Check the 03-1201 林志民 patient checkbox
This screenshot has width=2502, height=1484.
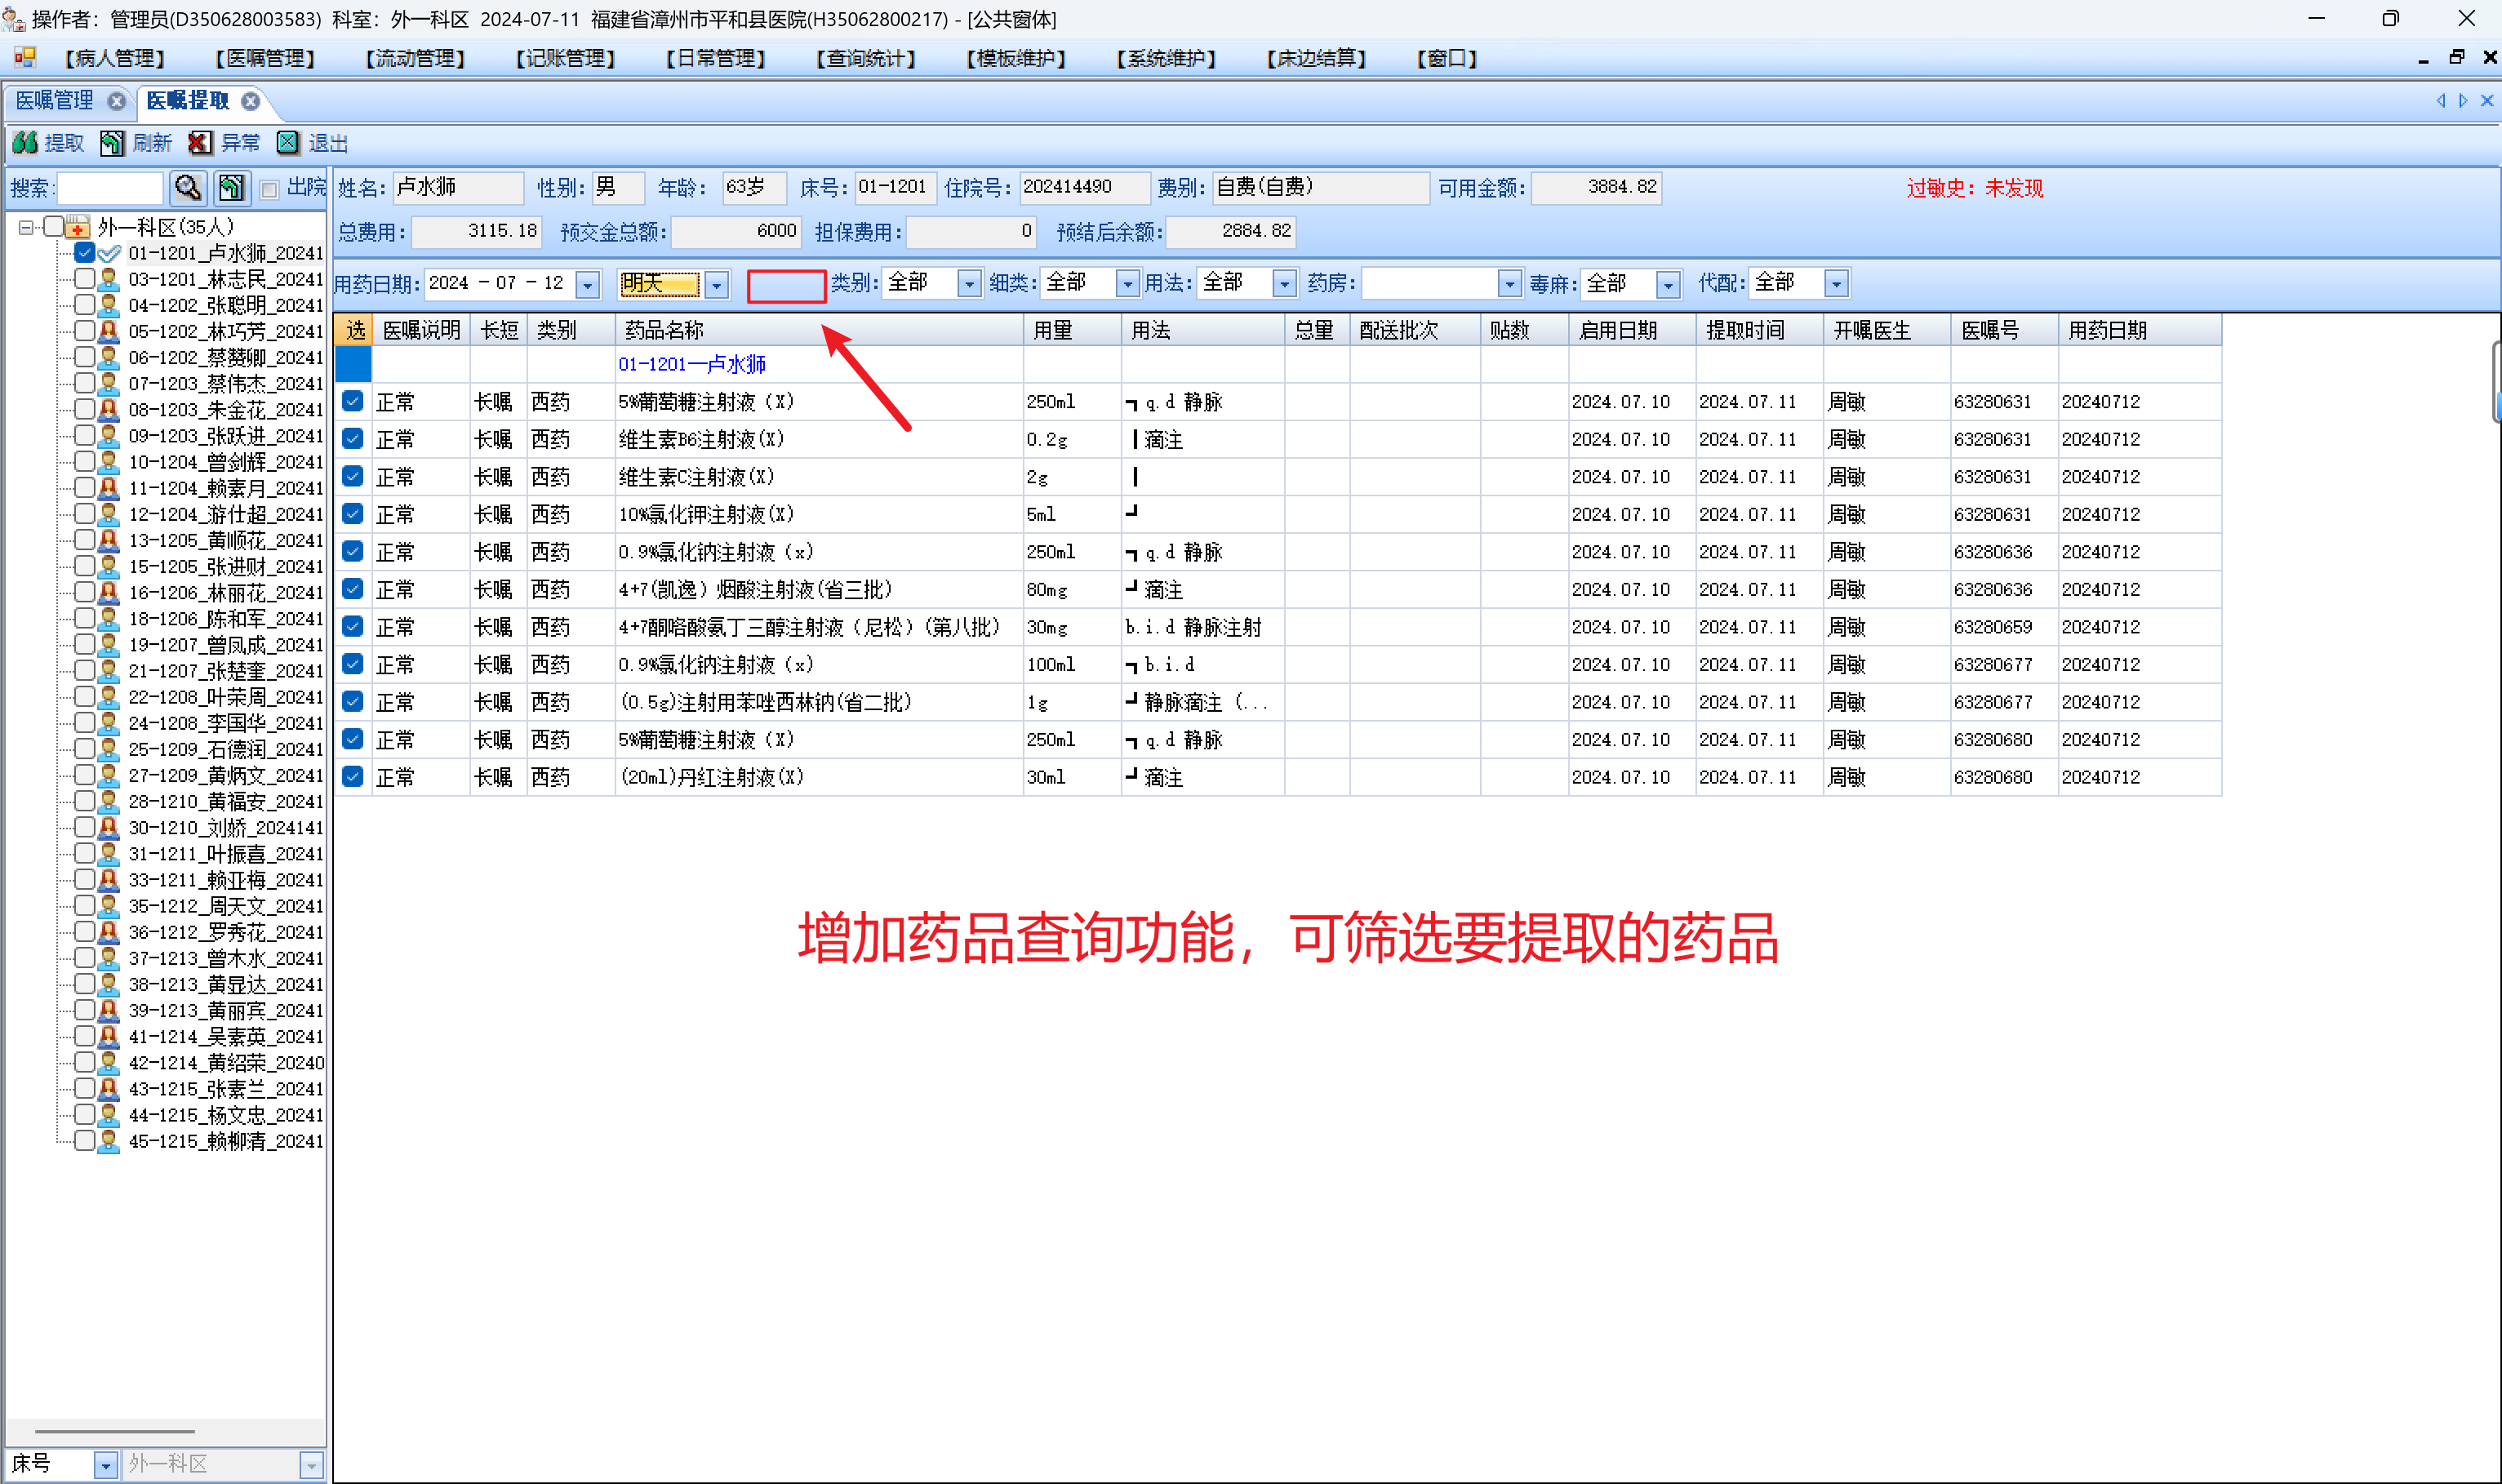coord(85,278)
